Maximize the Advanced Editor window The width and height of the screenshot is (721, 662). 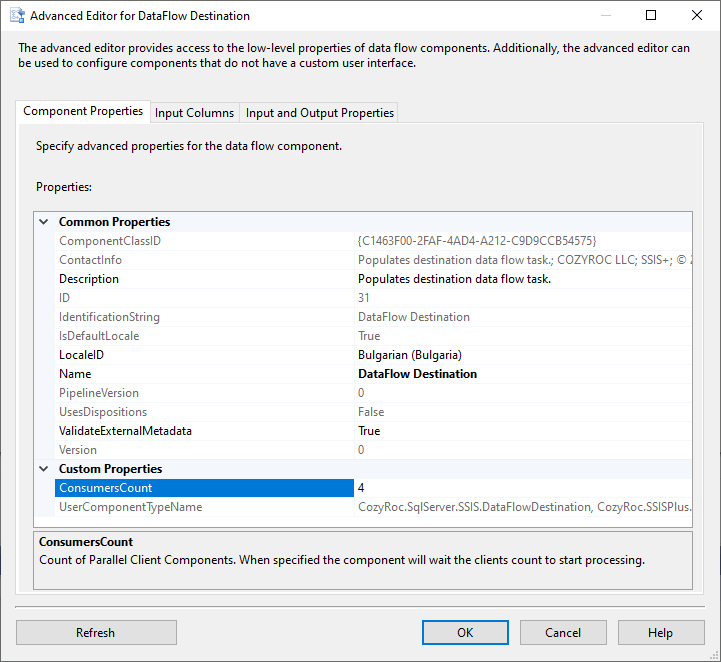coord(651,16)
